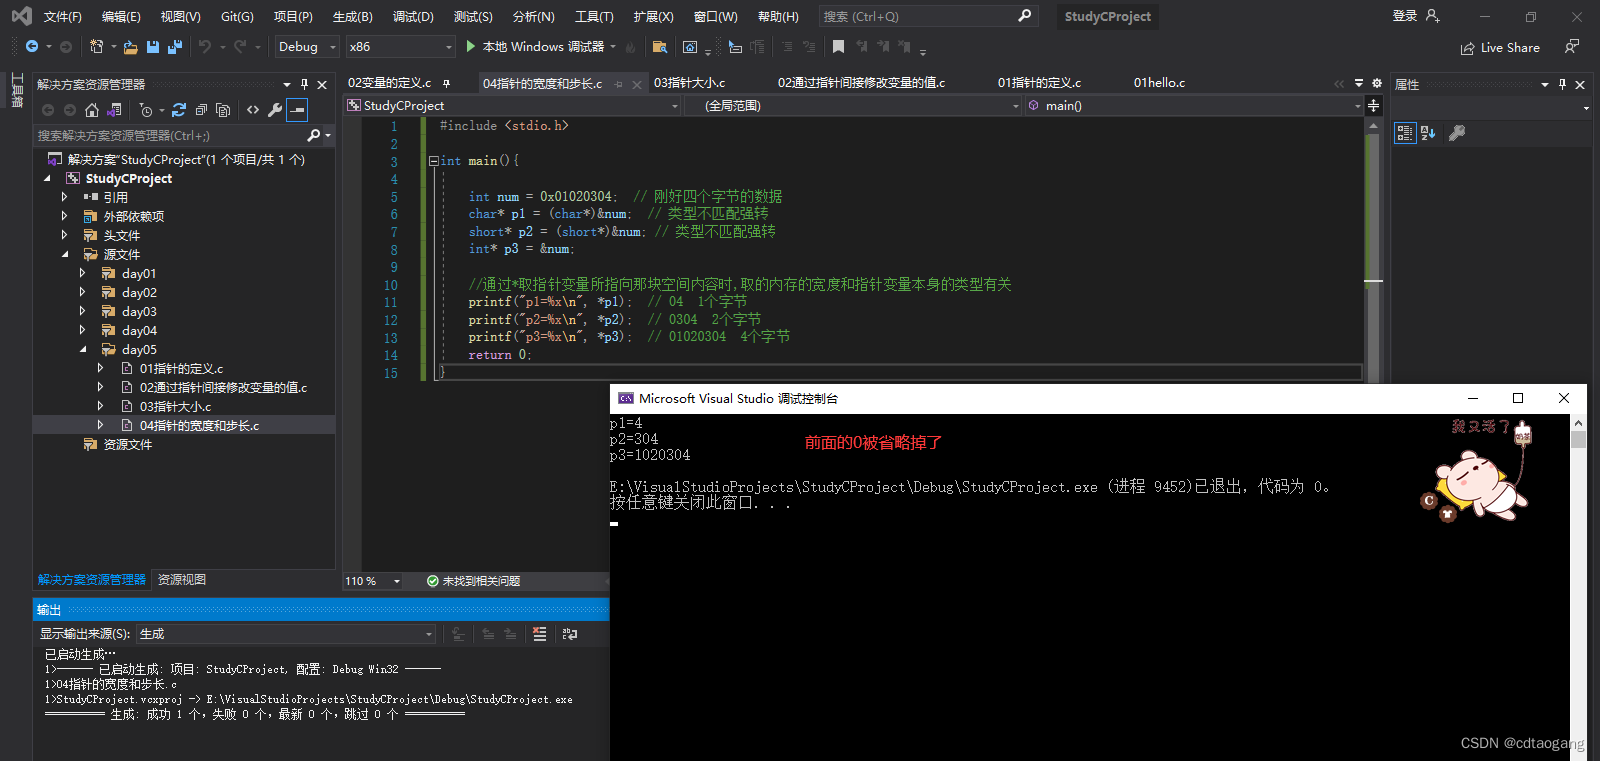Screen dimensions: 1600x761
Task: Open the 调试(D) menu
Action: (x=413, y=17)
